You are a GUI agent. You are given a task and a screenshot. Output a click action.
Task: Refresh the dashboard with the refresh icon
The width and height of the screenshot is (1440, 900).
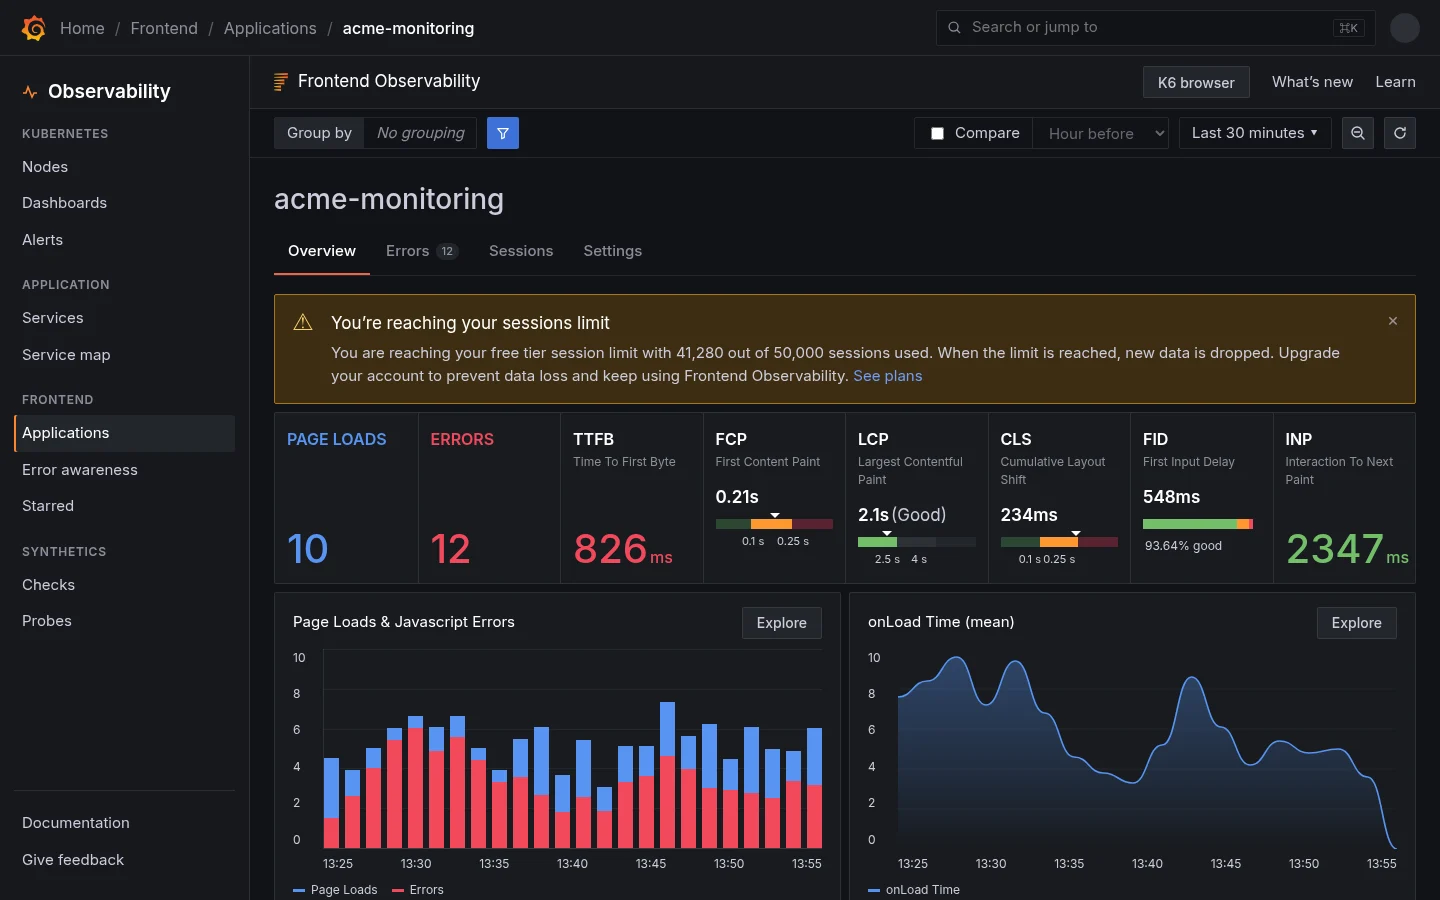(1400, 133)
